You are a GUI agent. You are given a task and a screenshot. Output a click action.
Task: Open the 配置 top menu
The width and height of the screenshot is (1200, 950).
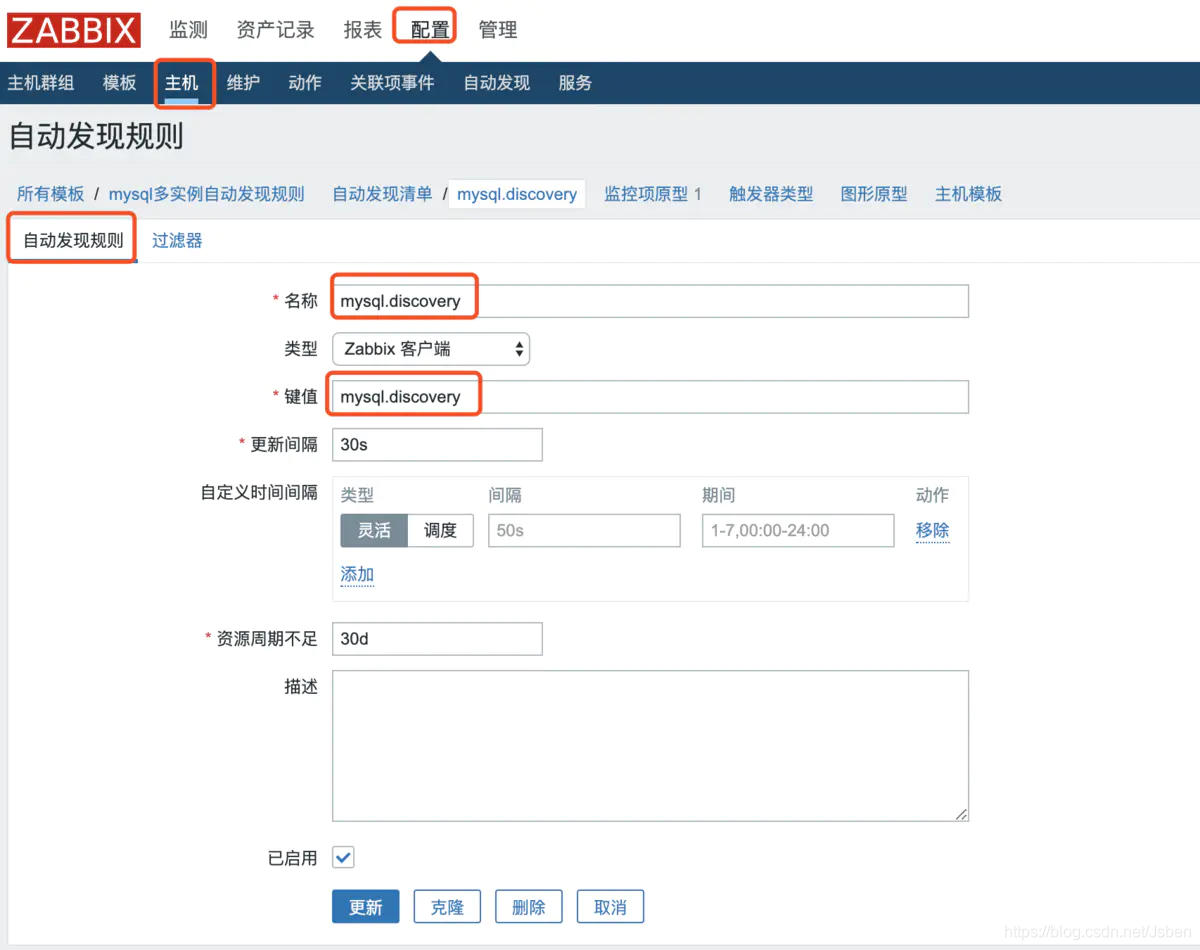click(430, 30)
